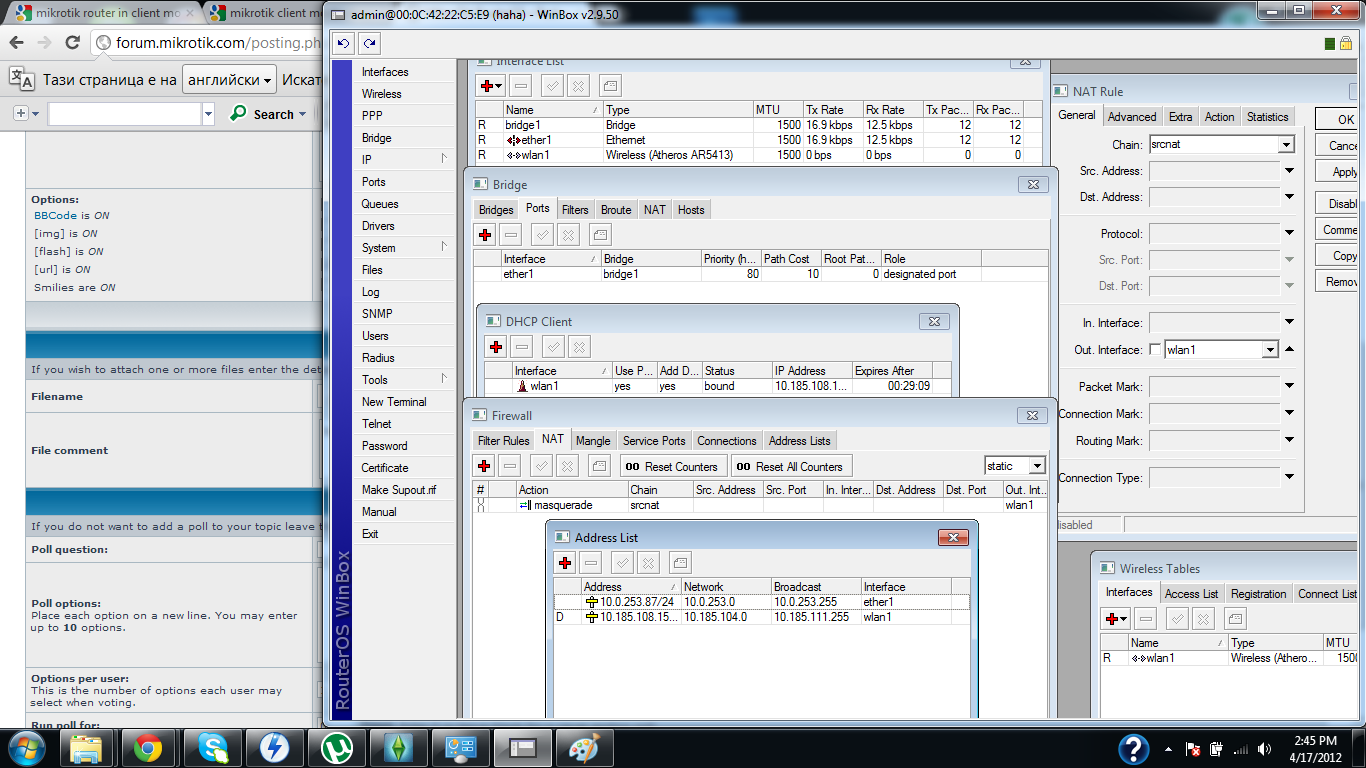Click the enable checkmark icon in Bridge window
This screenshot has height=768, width=1366.
(x=542, y=235)
